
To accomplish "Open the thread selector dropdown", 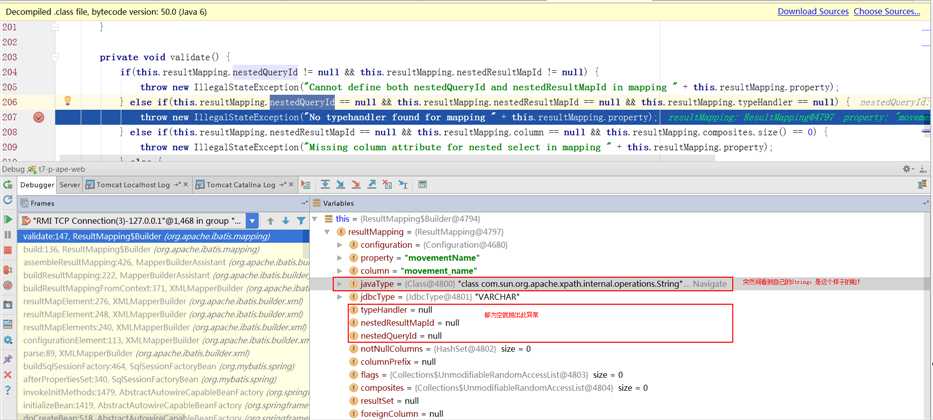I will 252,221.
